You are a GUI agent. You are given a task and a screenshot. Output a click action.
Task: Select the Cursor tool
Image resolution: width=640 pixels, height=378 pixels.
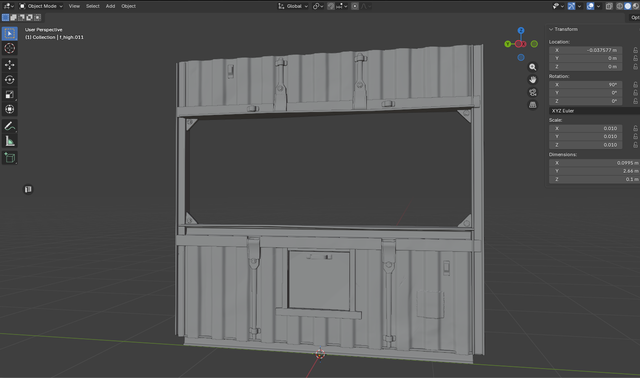click(x=9, y=48)
